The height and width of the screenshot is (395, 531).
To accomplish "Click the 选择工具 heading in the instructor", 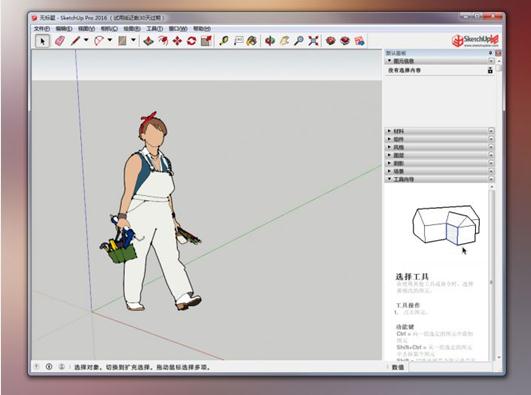I will pos(412,276).
